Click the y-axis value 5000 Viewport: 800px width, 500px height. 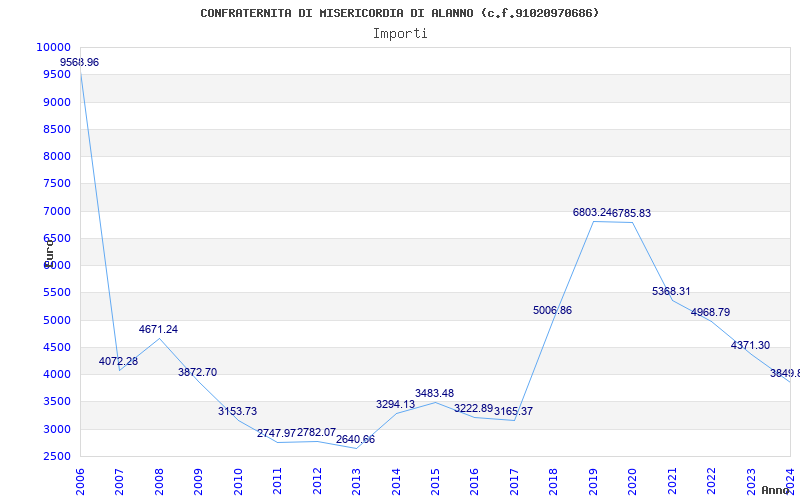(57, 320)
